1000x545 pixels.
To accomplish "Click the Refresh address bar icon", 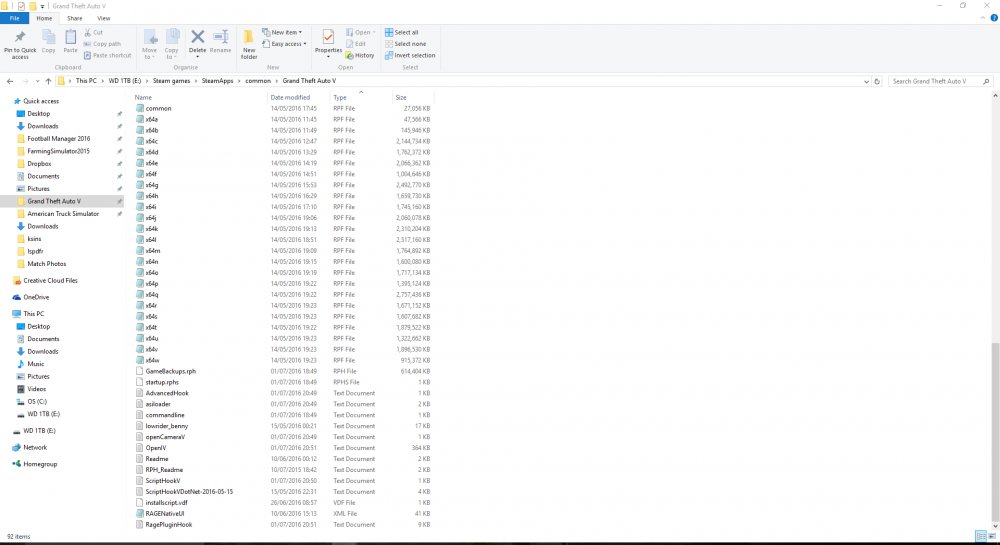I will tap(877, 81).
